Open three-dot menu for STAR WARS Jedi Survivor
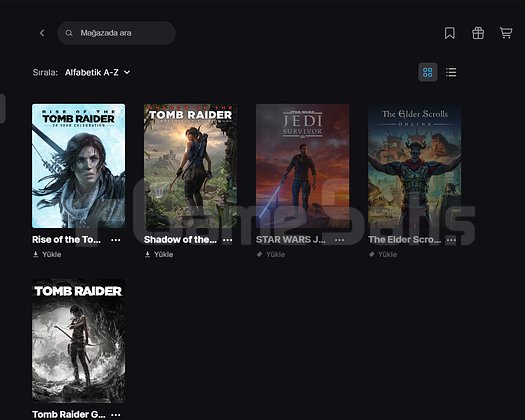 coord(339,240)
